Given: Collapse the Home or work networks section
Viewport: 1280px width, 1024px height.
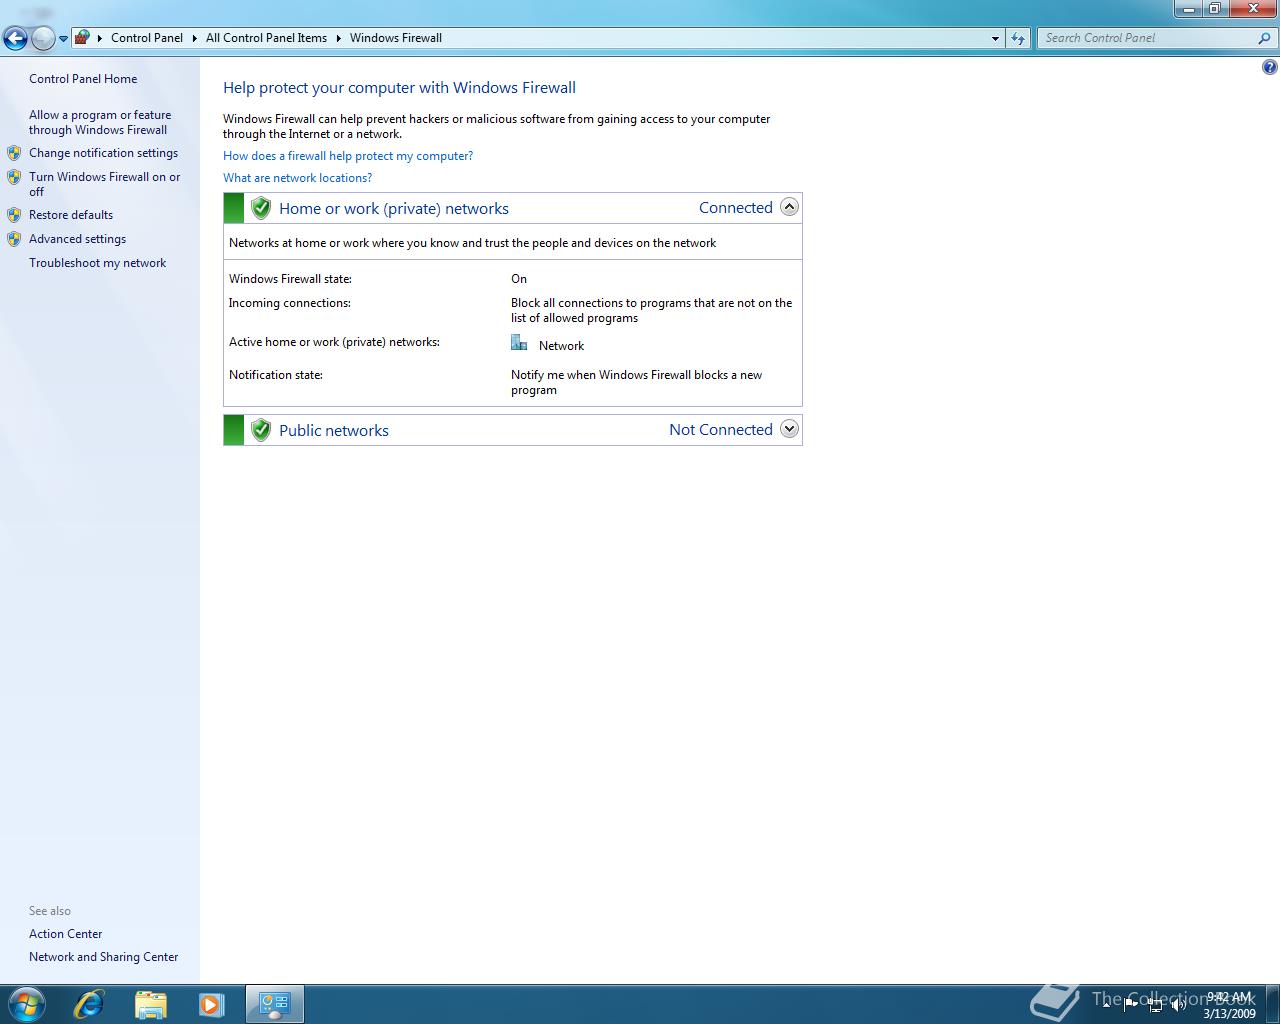Looking at the screenshot, I should tap(789, 207).
